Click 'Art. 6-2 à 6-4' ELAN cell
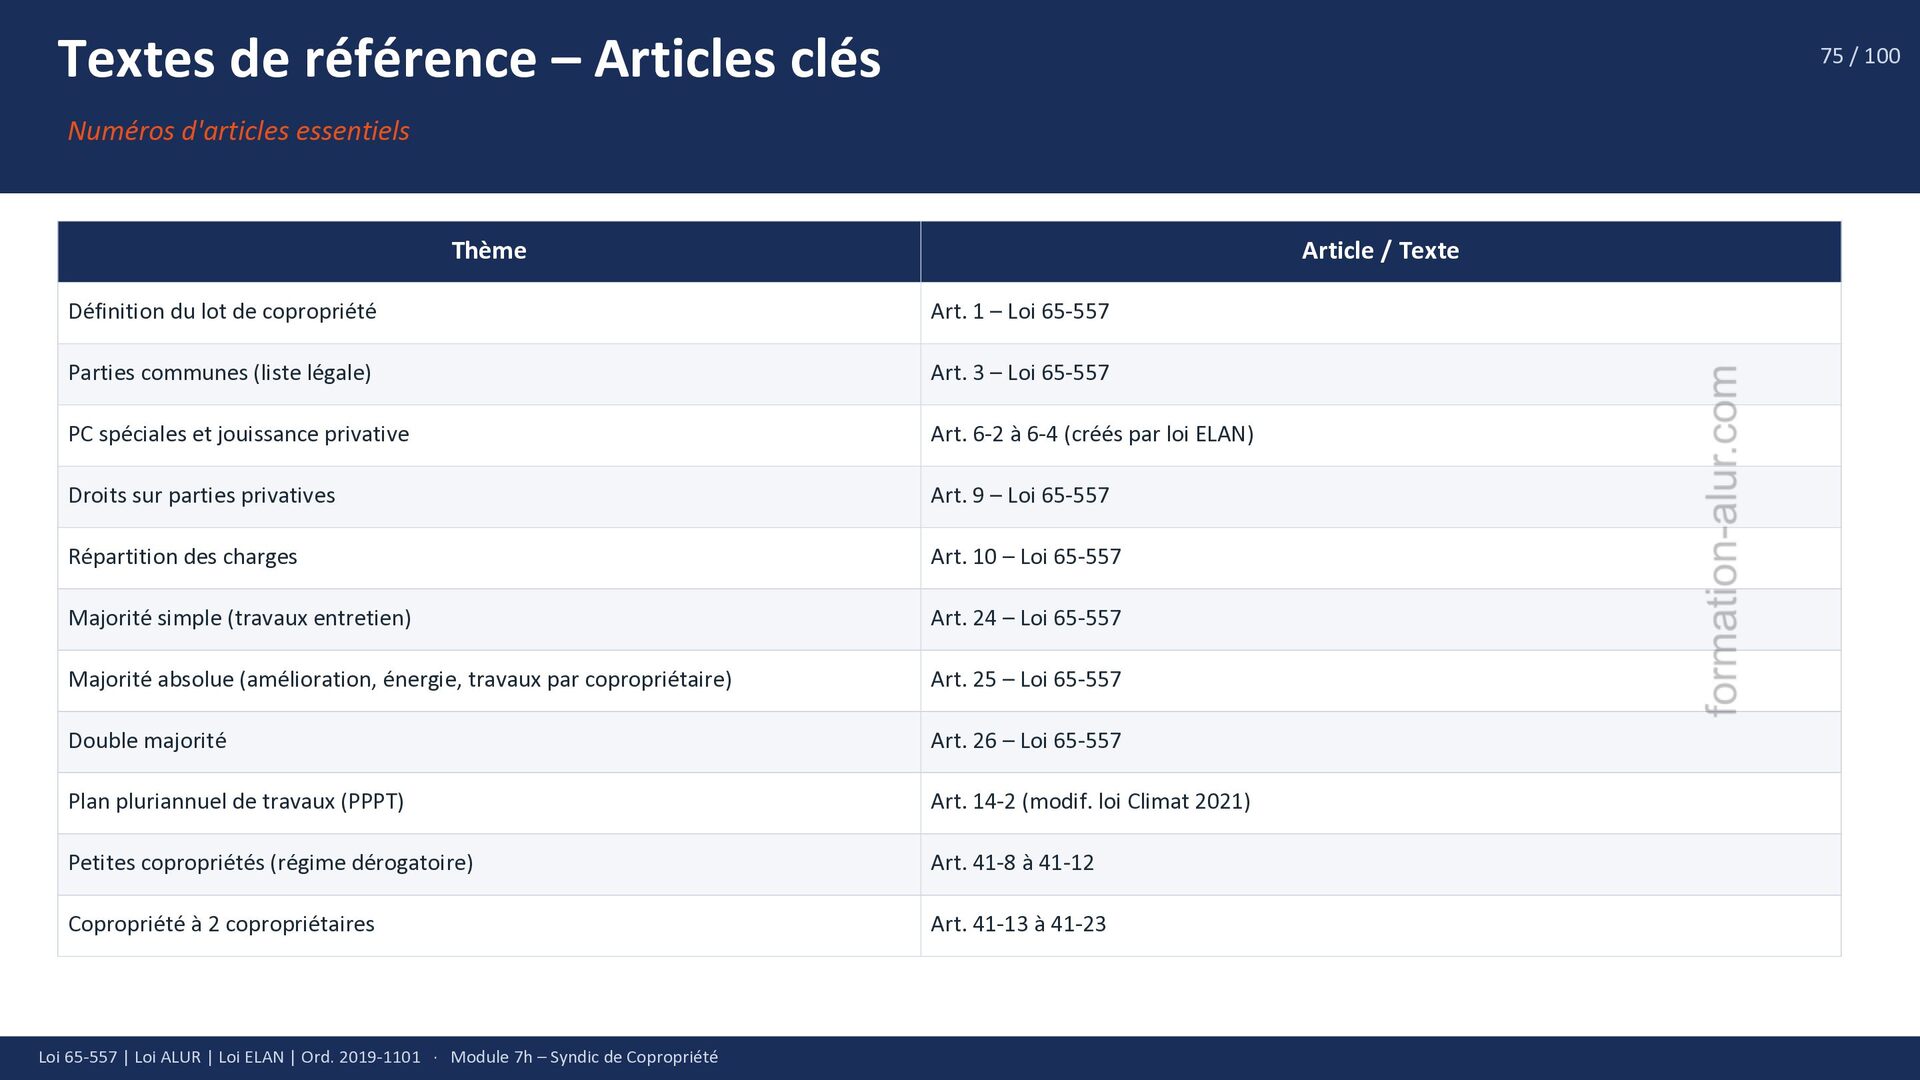 [x=1091, y=434]
